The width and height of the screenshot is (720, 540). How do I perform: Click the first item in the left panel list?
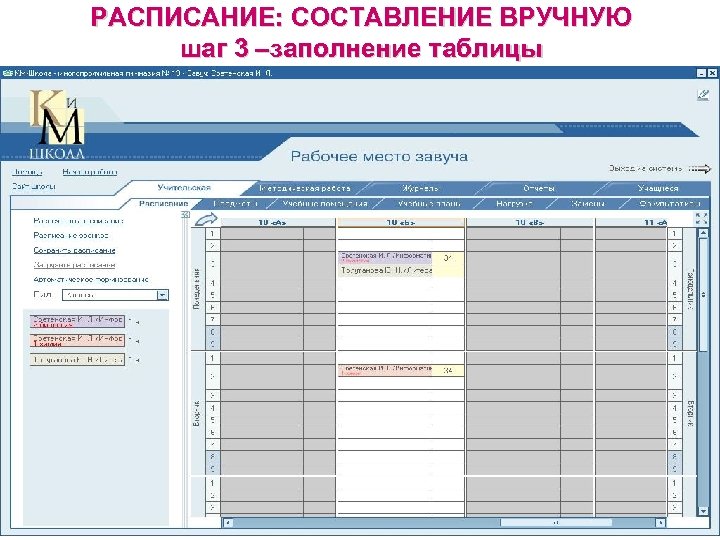tap(79, 221)
